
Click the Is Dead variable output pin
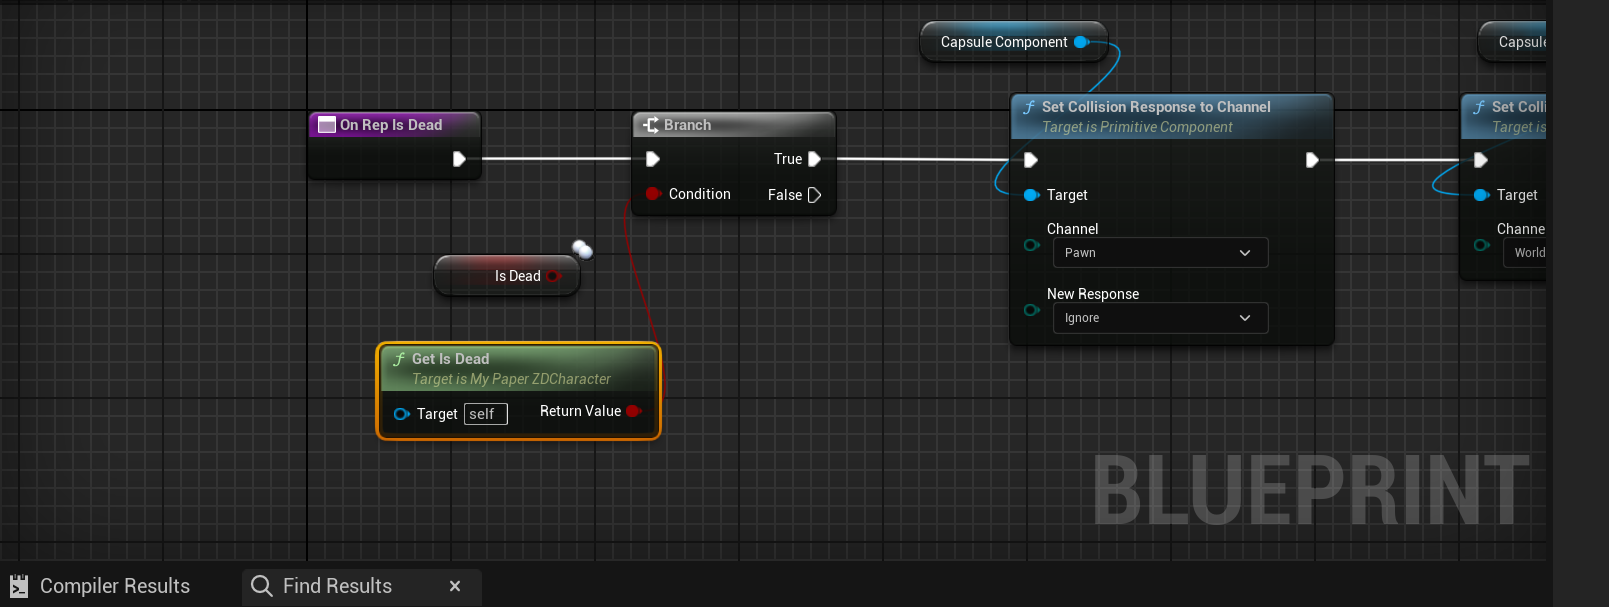553,276
